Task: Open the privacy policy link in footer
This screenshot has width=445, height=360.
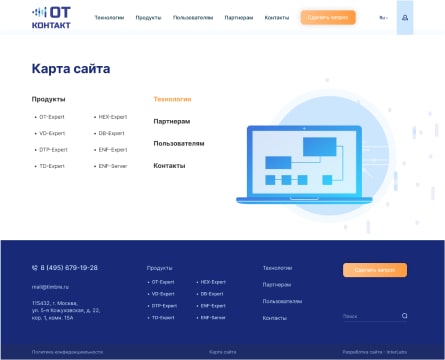Action: tap(67, 352)
